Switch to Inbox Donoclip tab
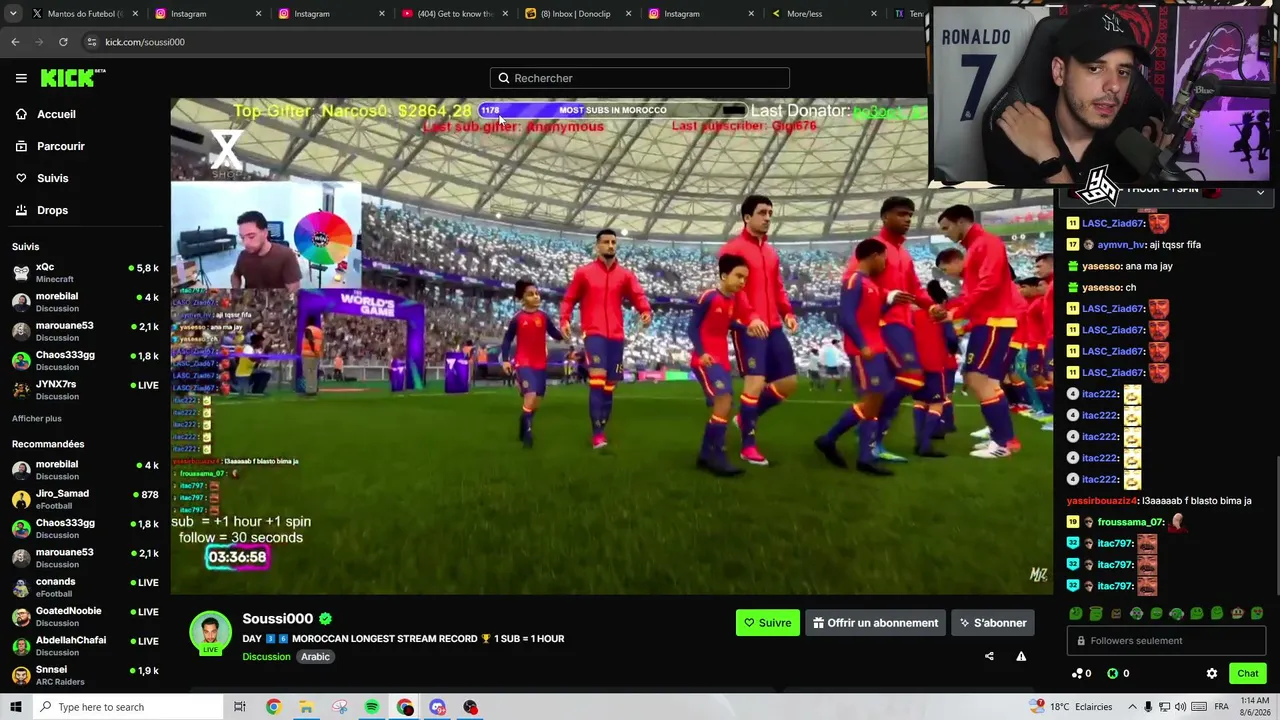Screen dimensions: 1280x720 [x=578, y=14]
